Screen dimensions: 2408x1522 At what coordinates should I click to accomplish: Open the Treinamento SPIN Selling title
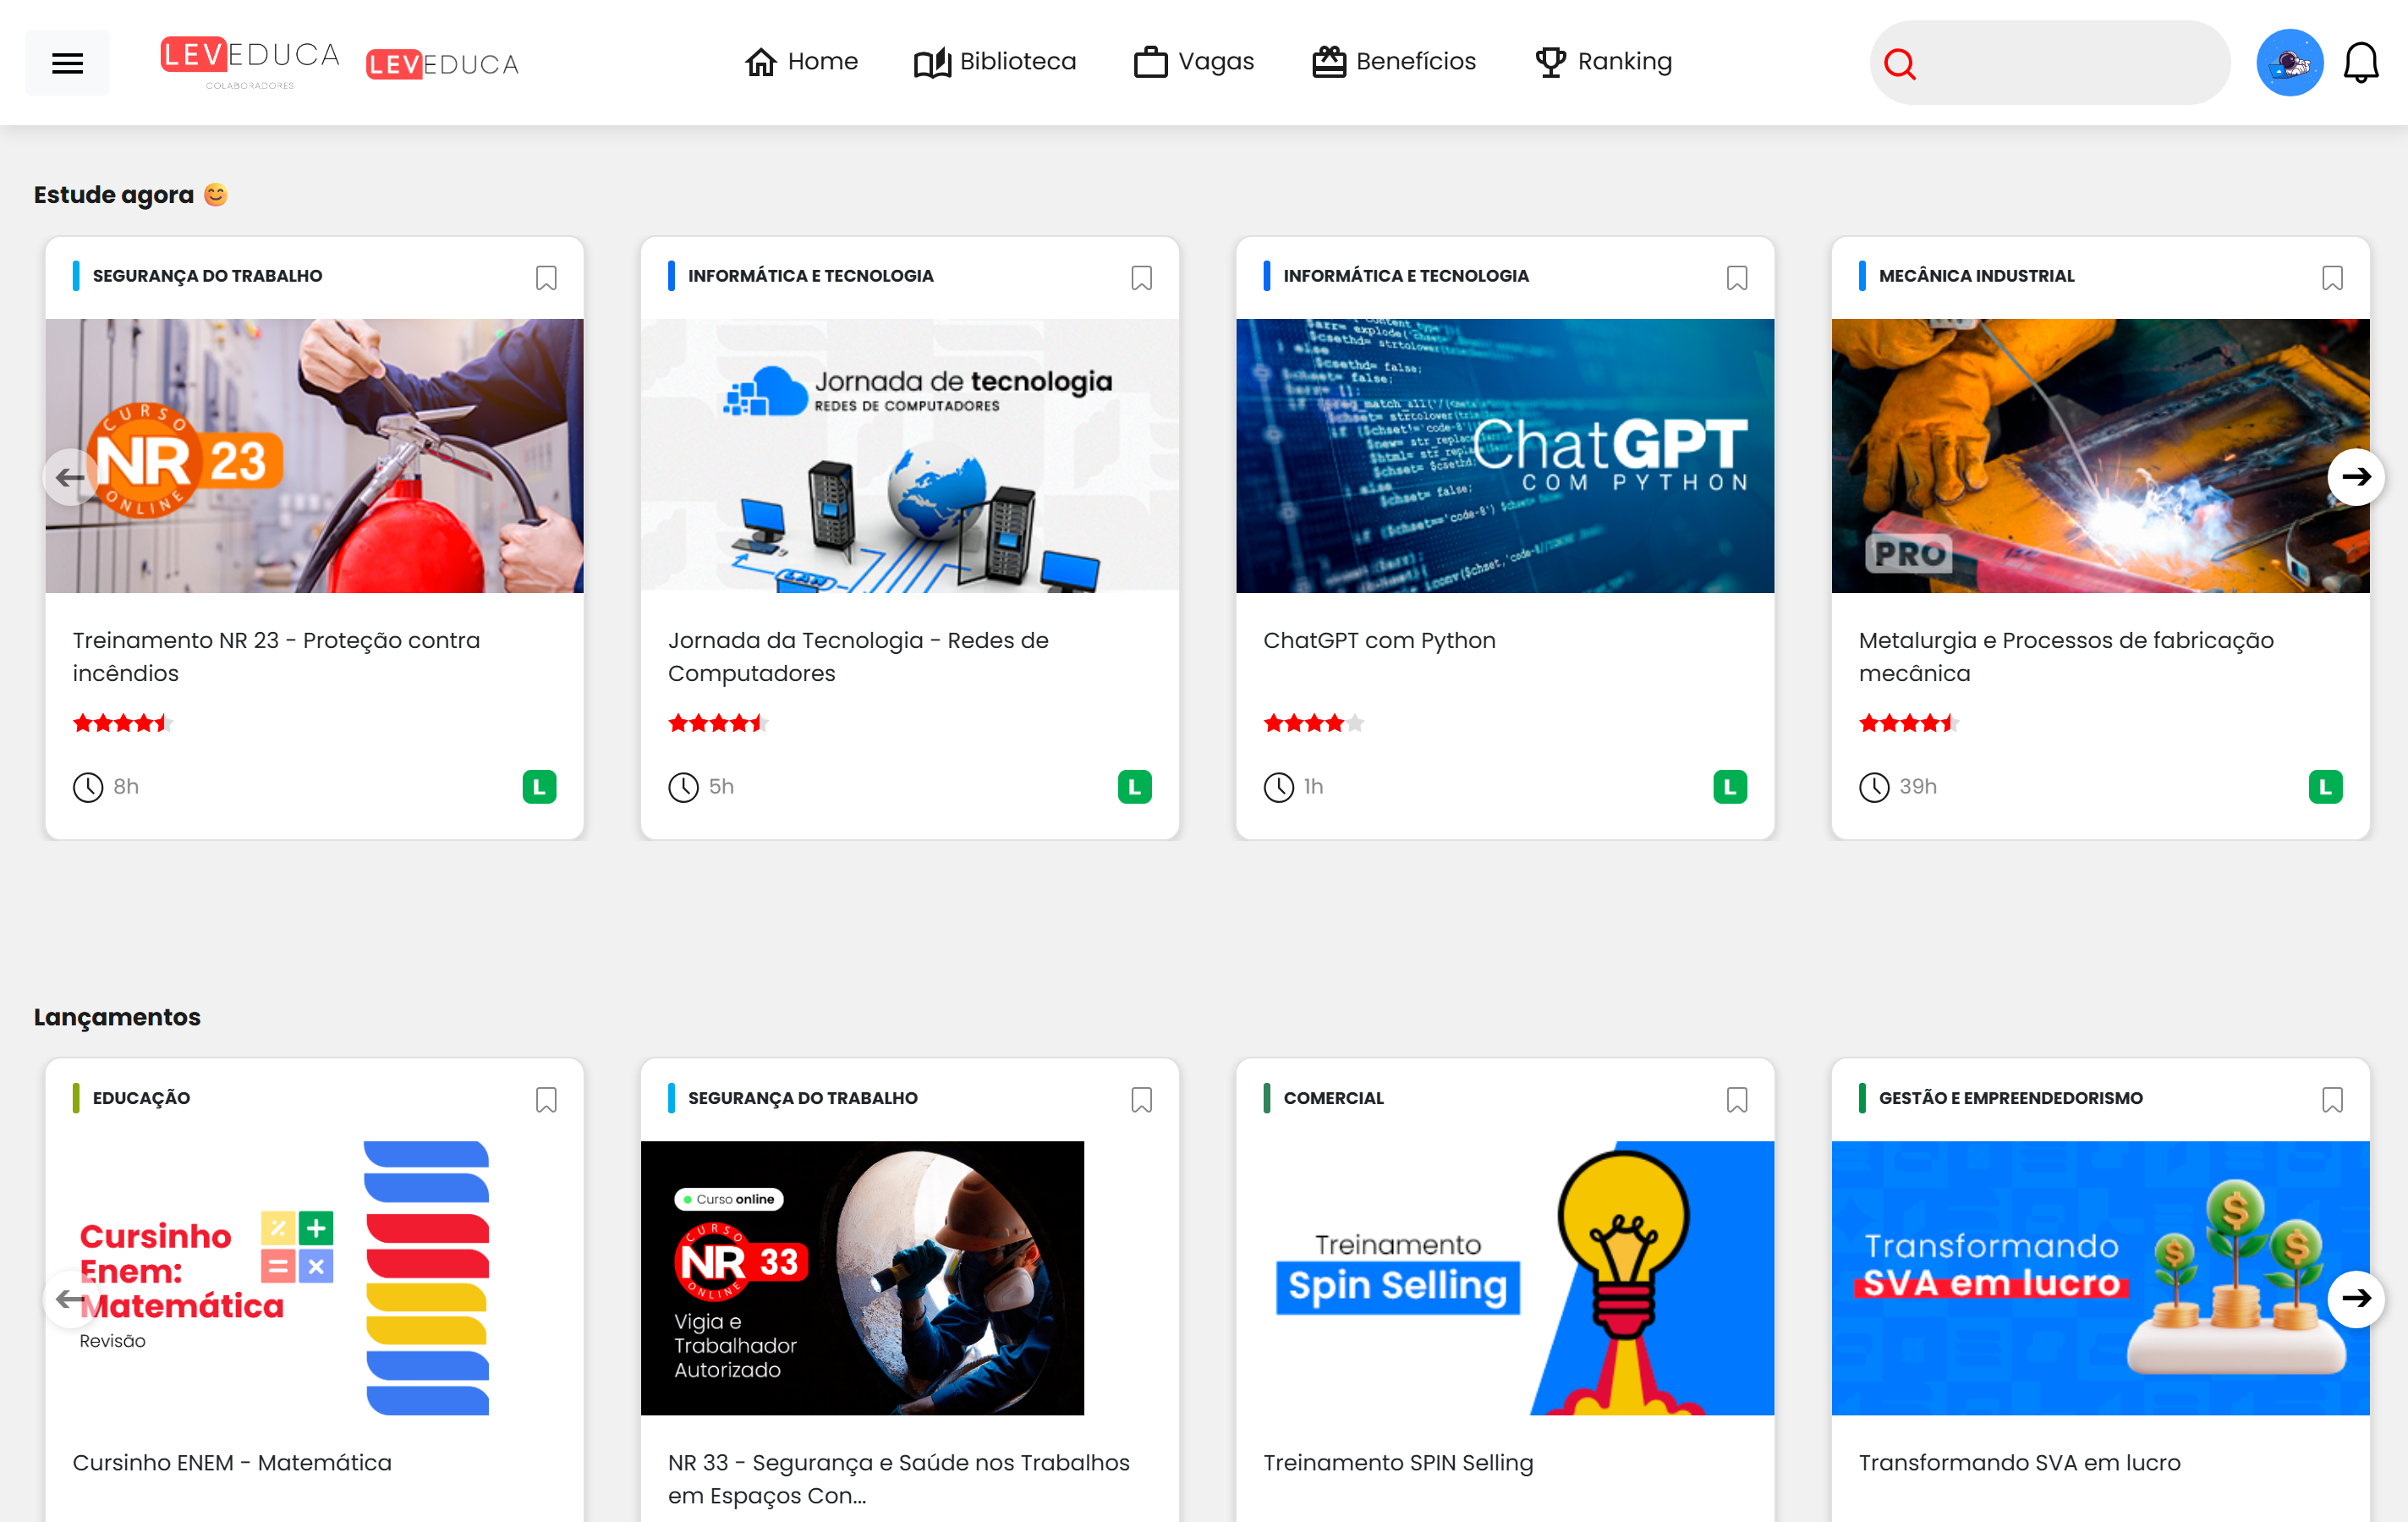(x=1398, y=1463)
